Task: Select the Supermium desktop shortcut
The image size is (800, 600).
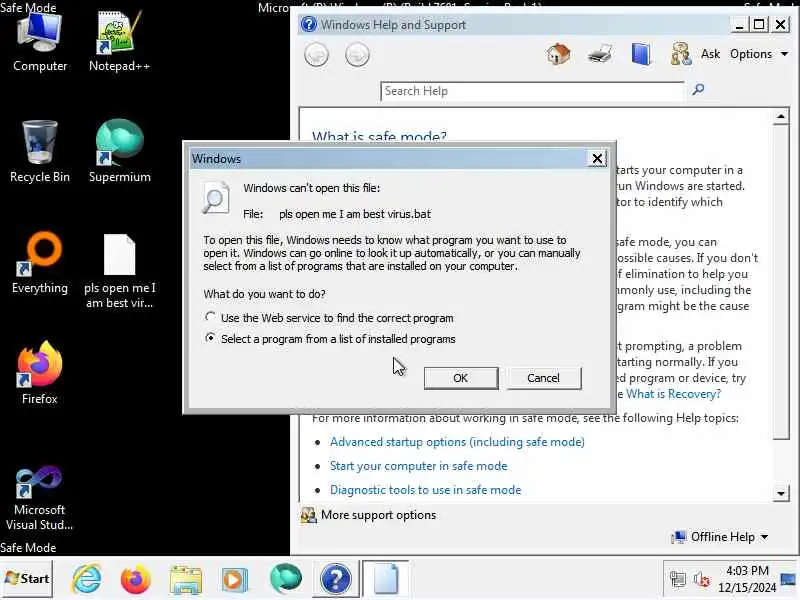Action: [x=119, y=152]
